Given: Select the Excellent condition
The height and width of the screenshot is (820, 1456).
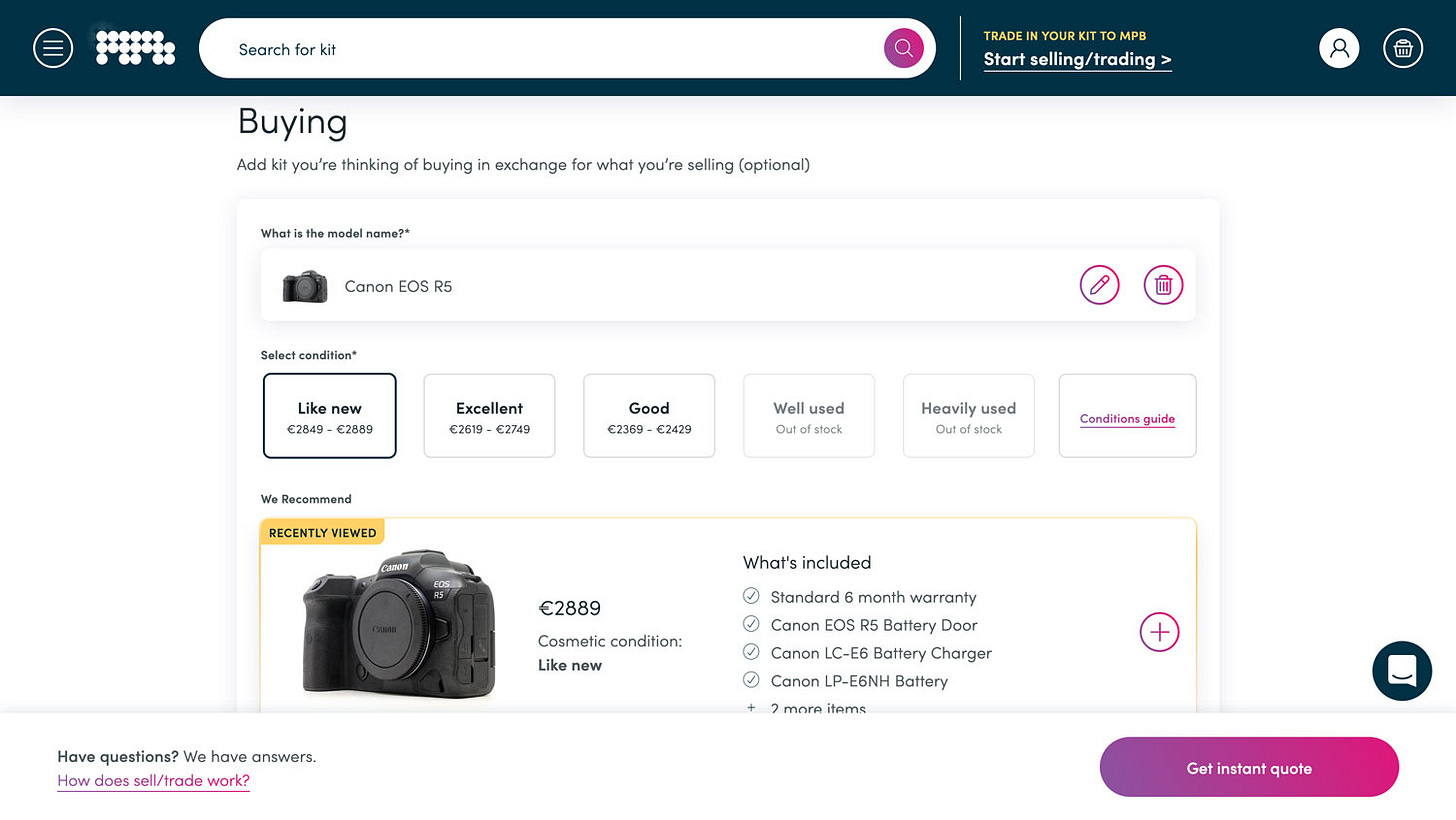Looking at the screenshot, I should (x=490, y=416).
